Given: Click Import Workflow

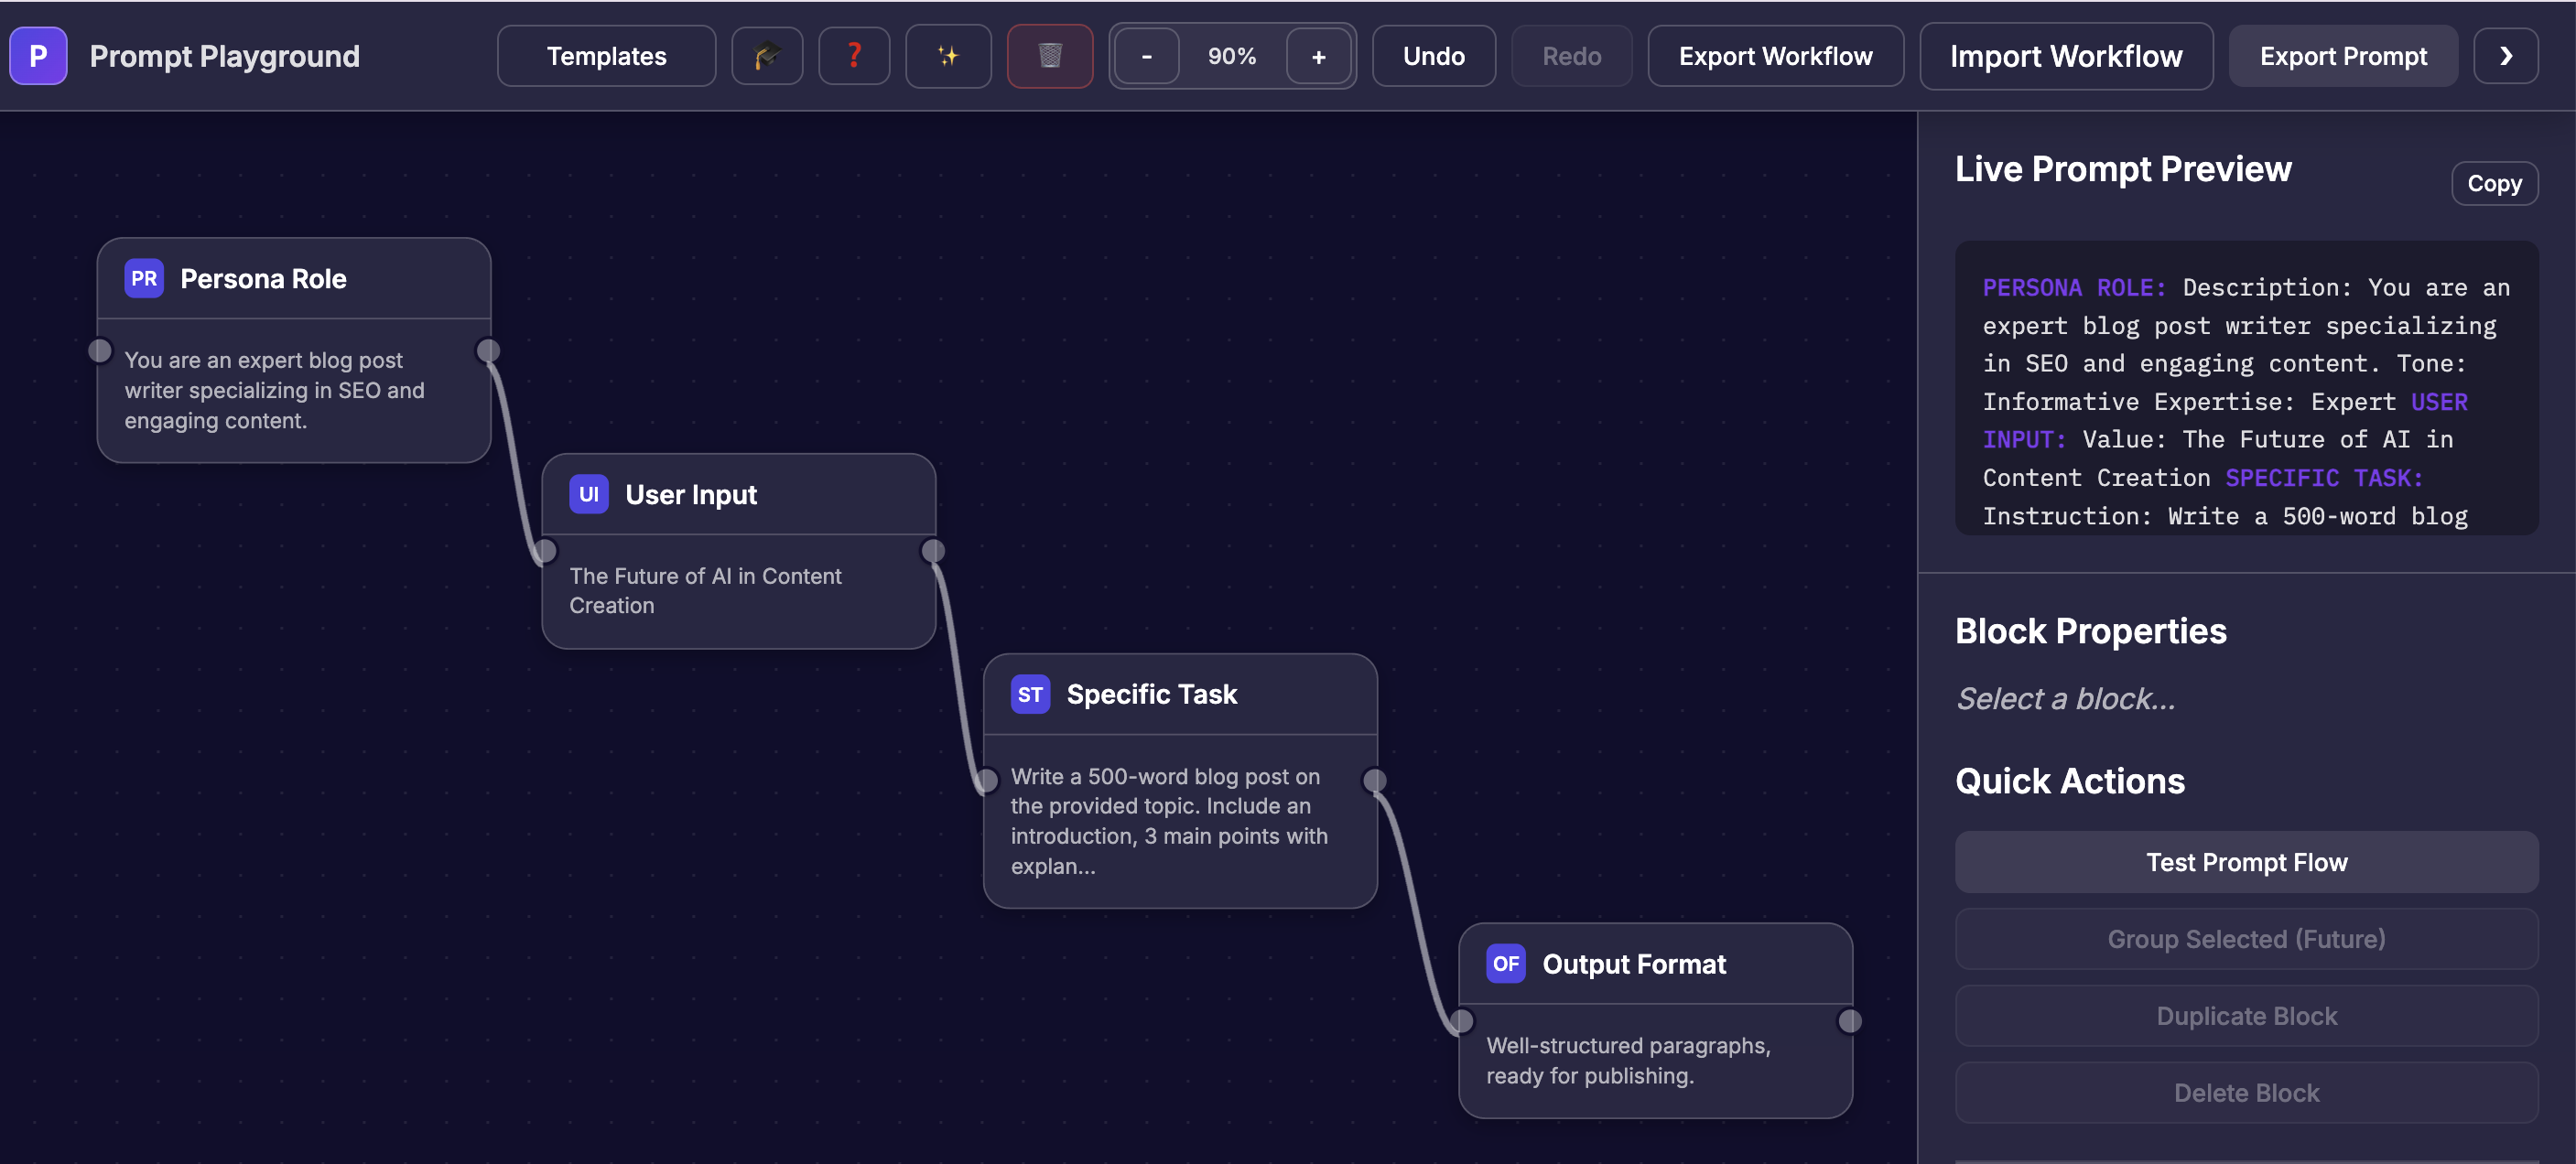Looking at the screenshot, I should (2066, 56).
